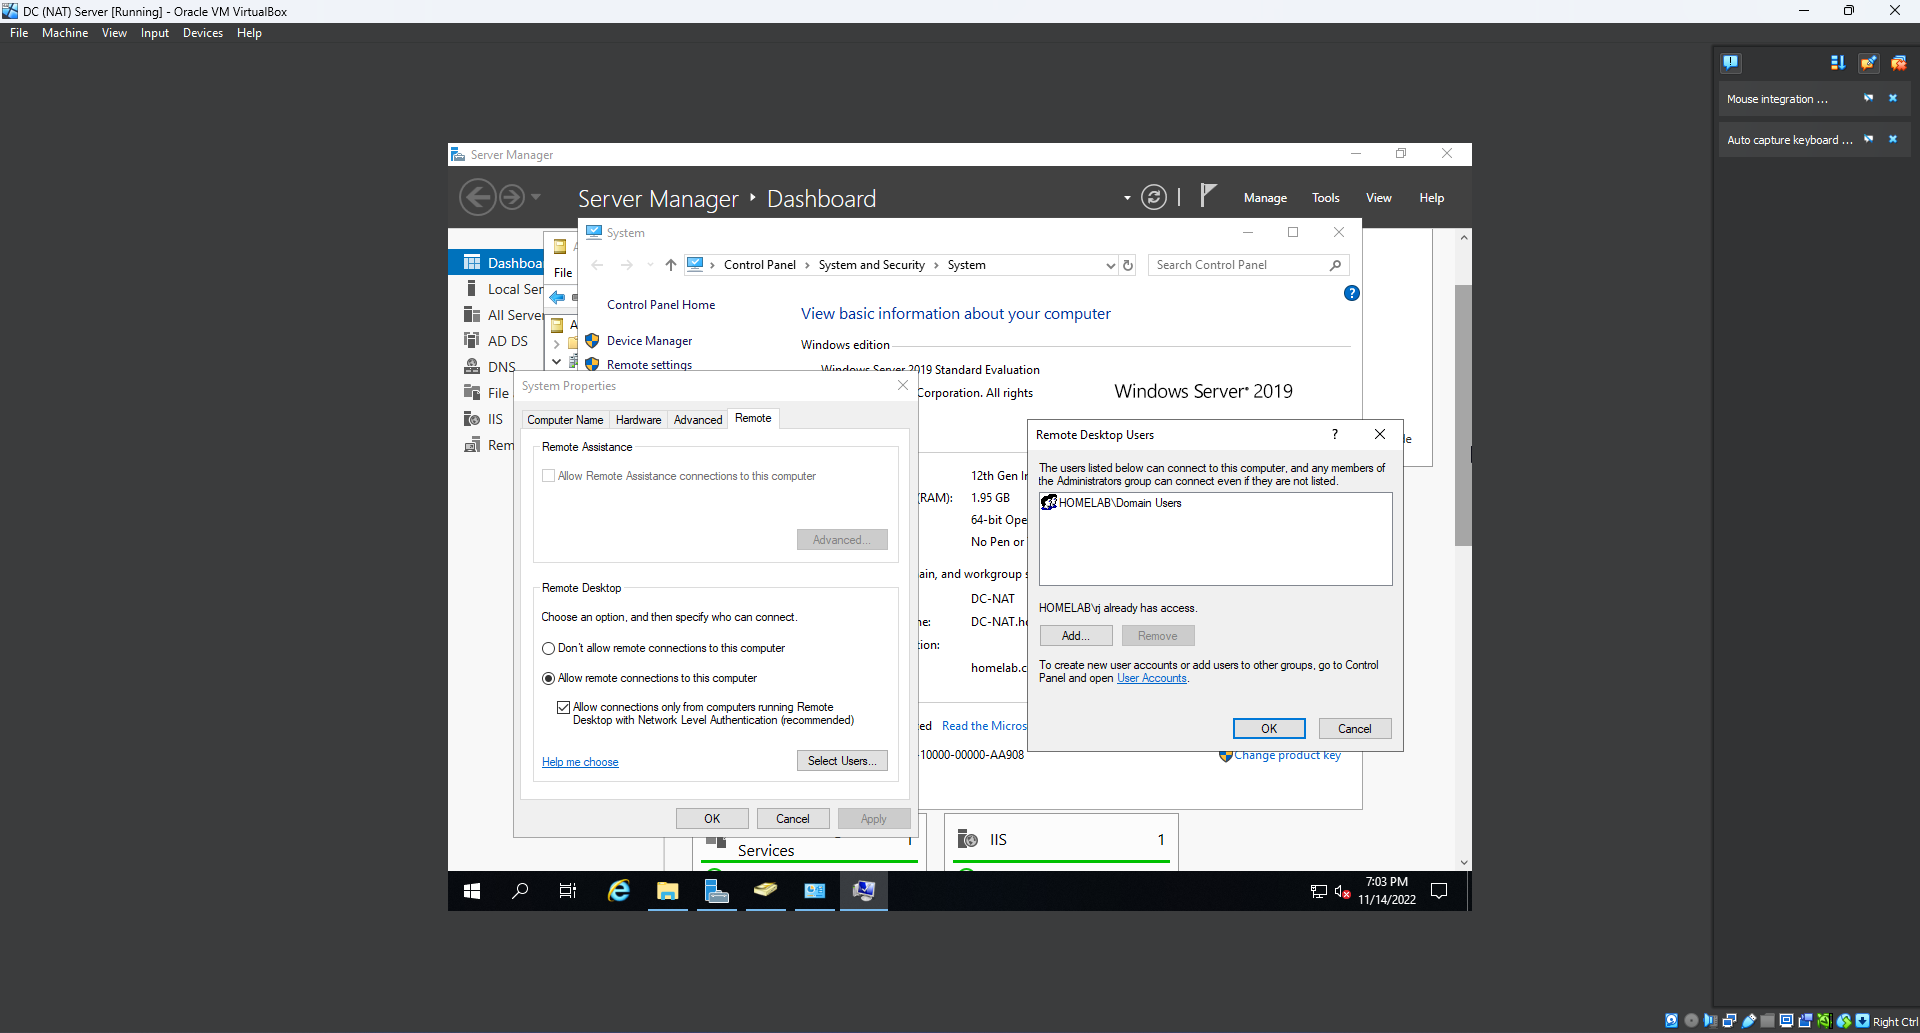Open File Explorer from taskbar
This screenshot has width=1920, height=1033.
(x=668, y=891)
